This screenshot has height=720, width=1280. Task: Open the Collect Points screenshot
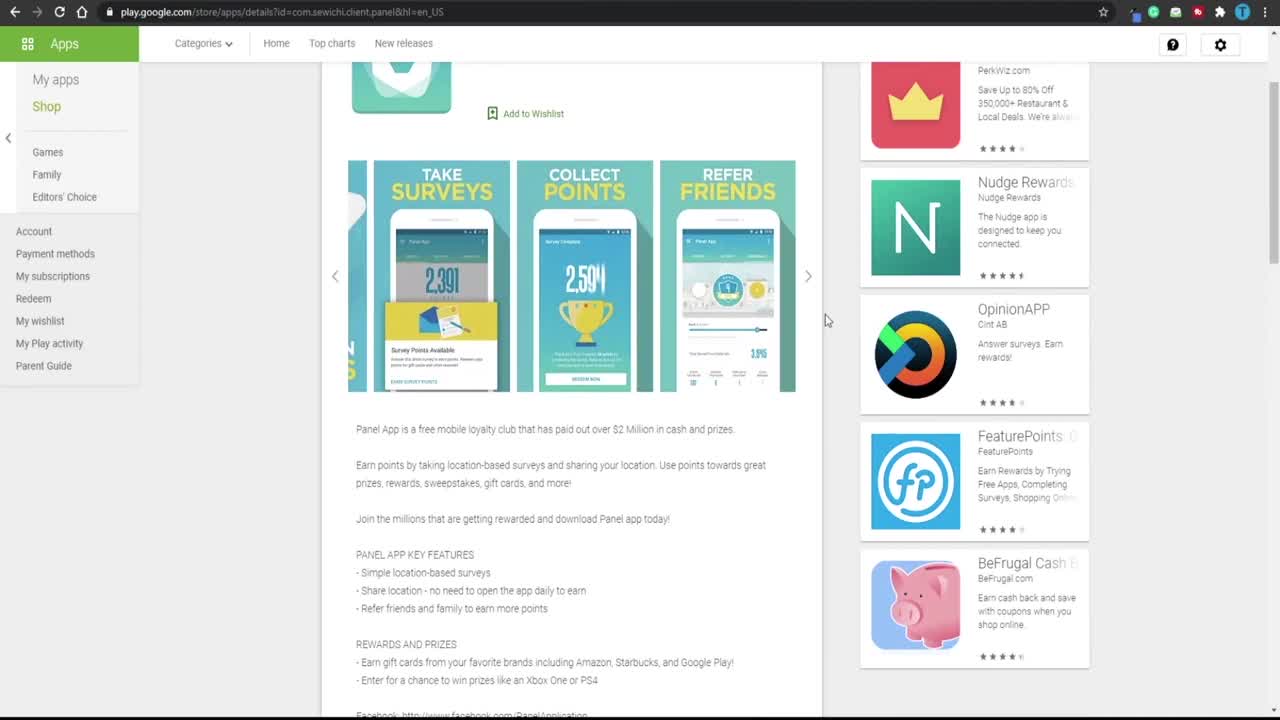(584, 276)
